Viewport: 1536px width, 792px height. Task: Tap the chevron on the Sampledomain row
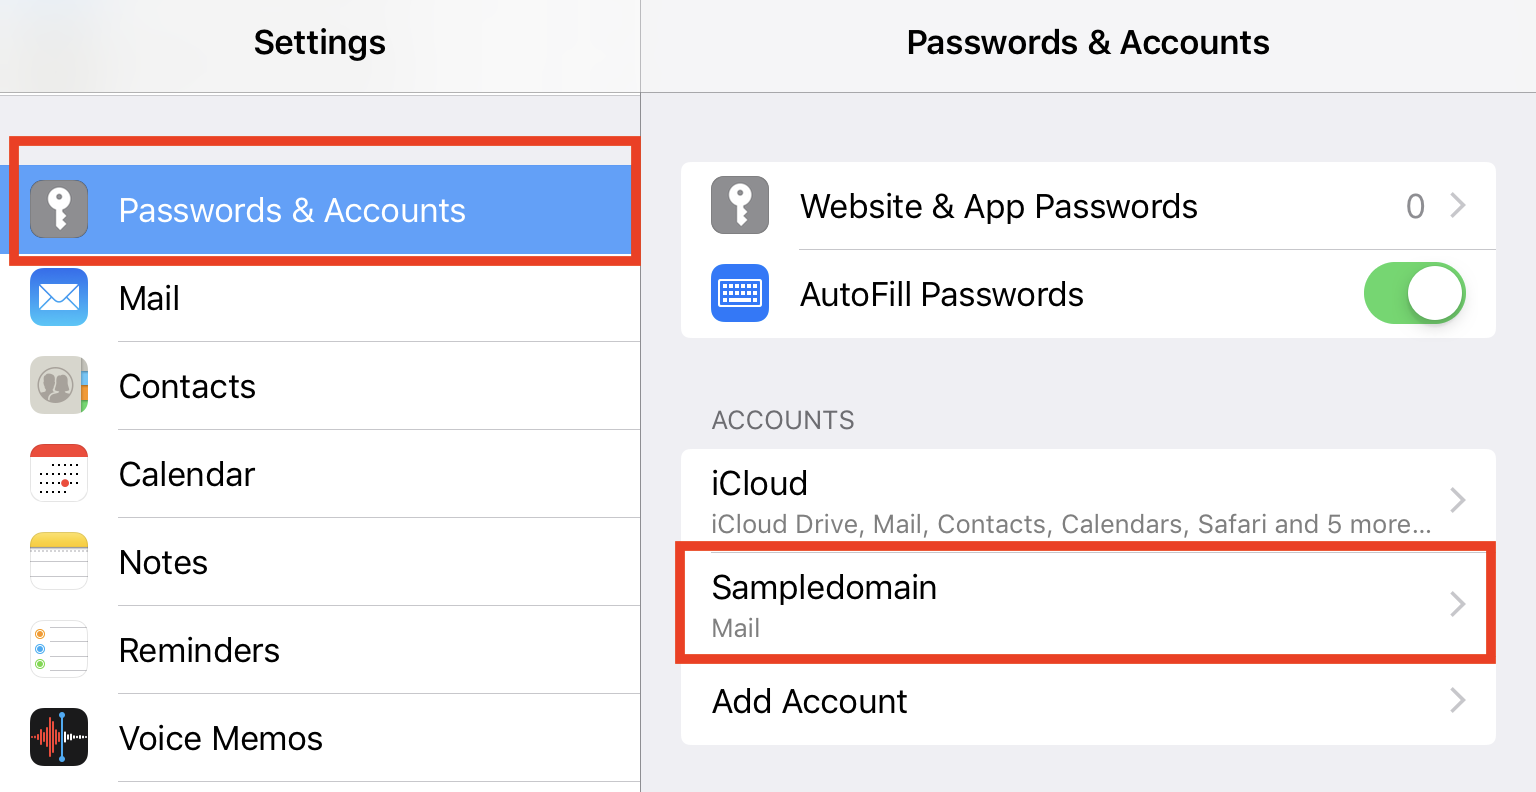click(x=1458, y=604)
